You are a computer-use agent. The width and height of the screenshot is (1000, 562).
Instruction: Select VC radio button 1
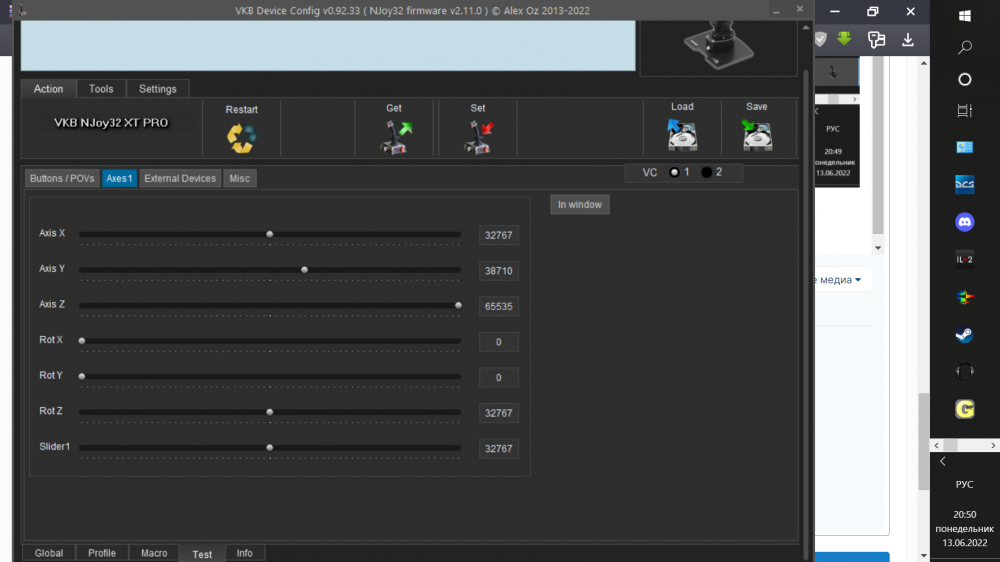click(x=674, y=172)
